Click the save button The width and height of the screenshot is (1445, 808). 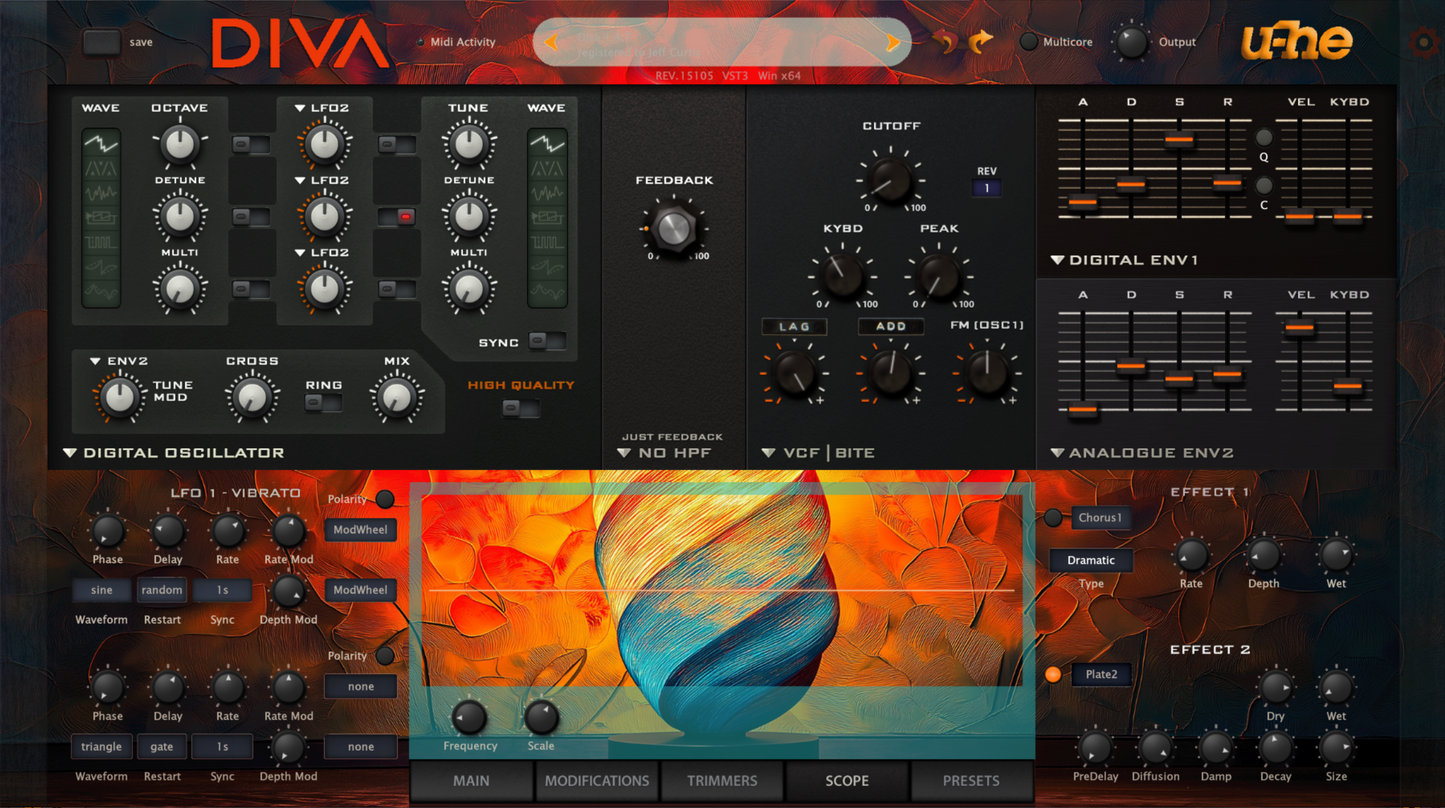[101, 42]
